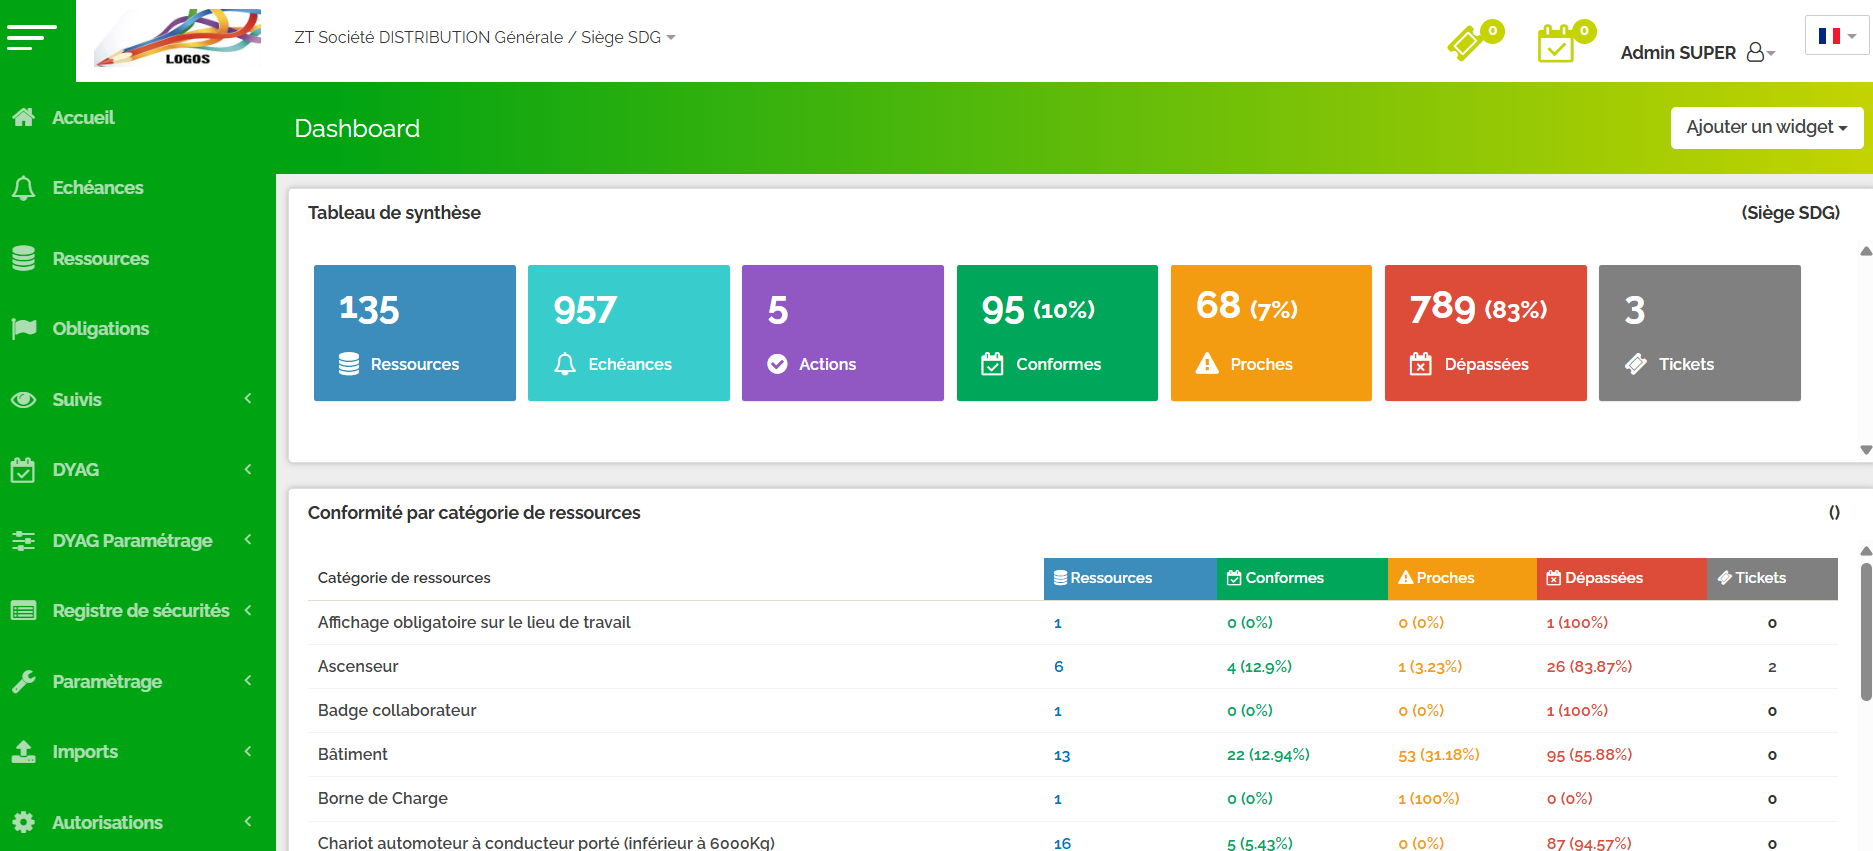The image size is (1873, 851).
Task: Open the Ajouter un widget dropdown
Action: coord(1766,128)
